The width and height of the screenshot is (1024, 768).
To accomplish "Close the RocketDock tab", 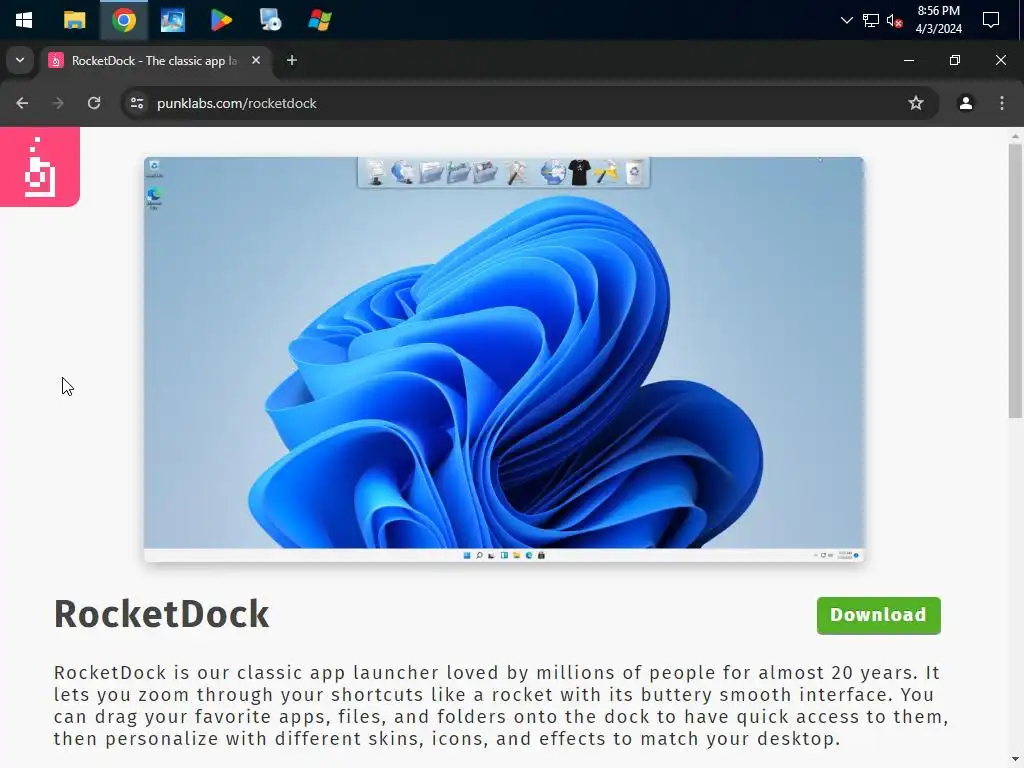I will (x=256, y=60).
